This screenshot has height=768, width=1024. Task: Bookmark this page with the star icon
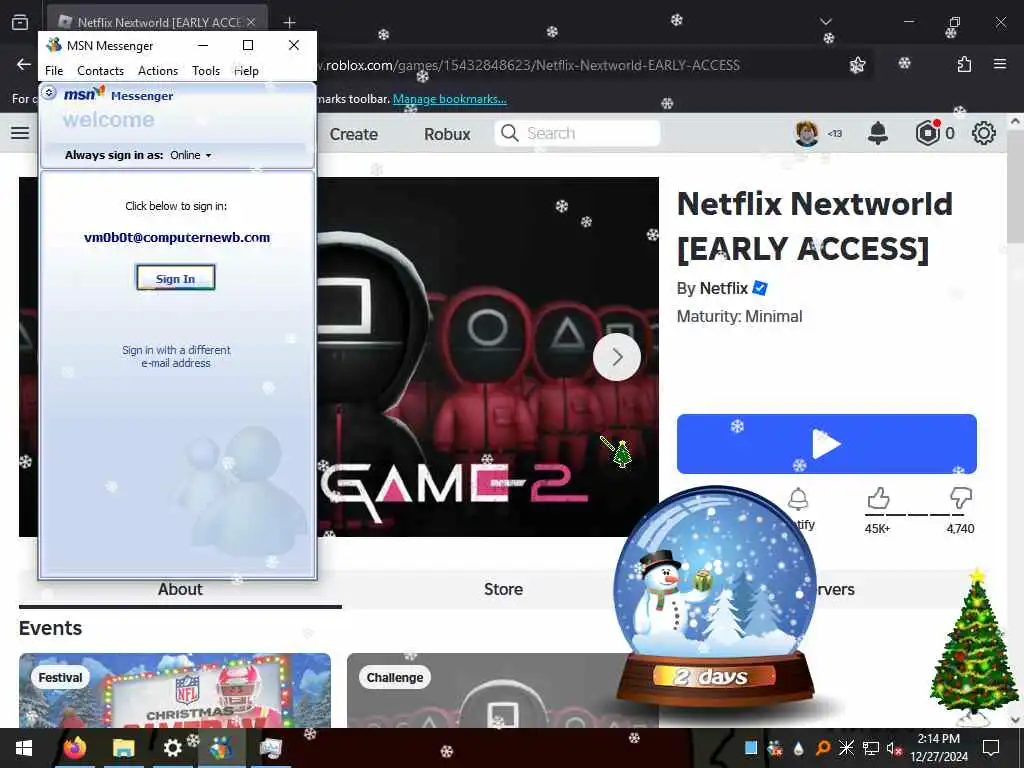coord(857,65)
